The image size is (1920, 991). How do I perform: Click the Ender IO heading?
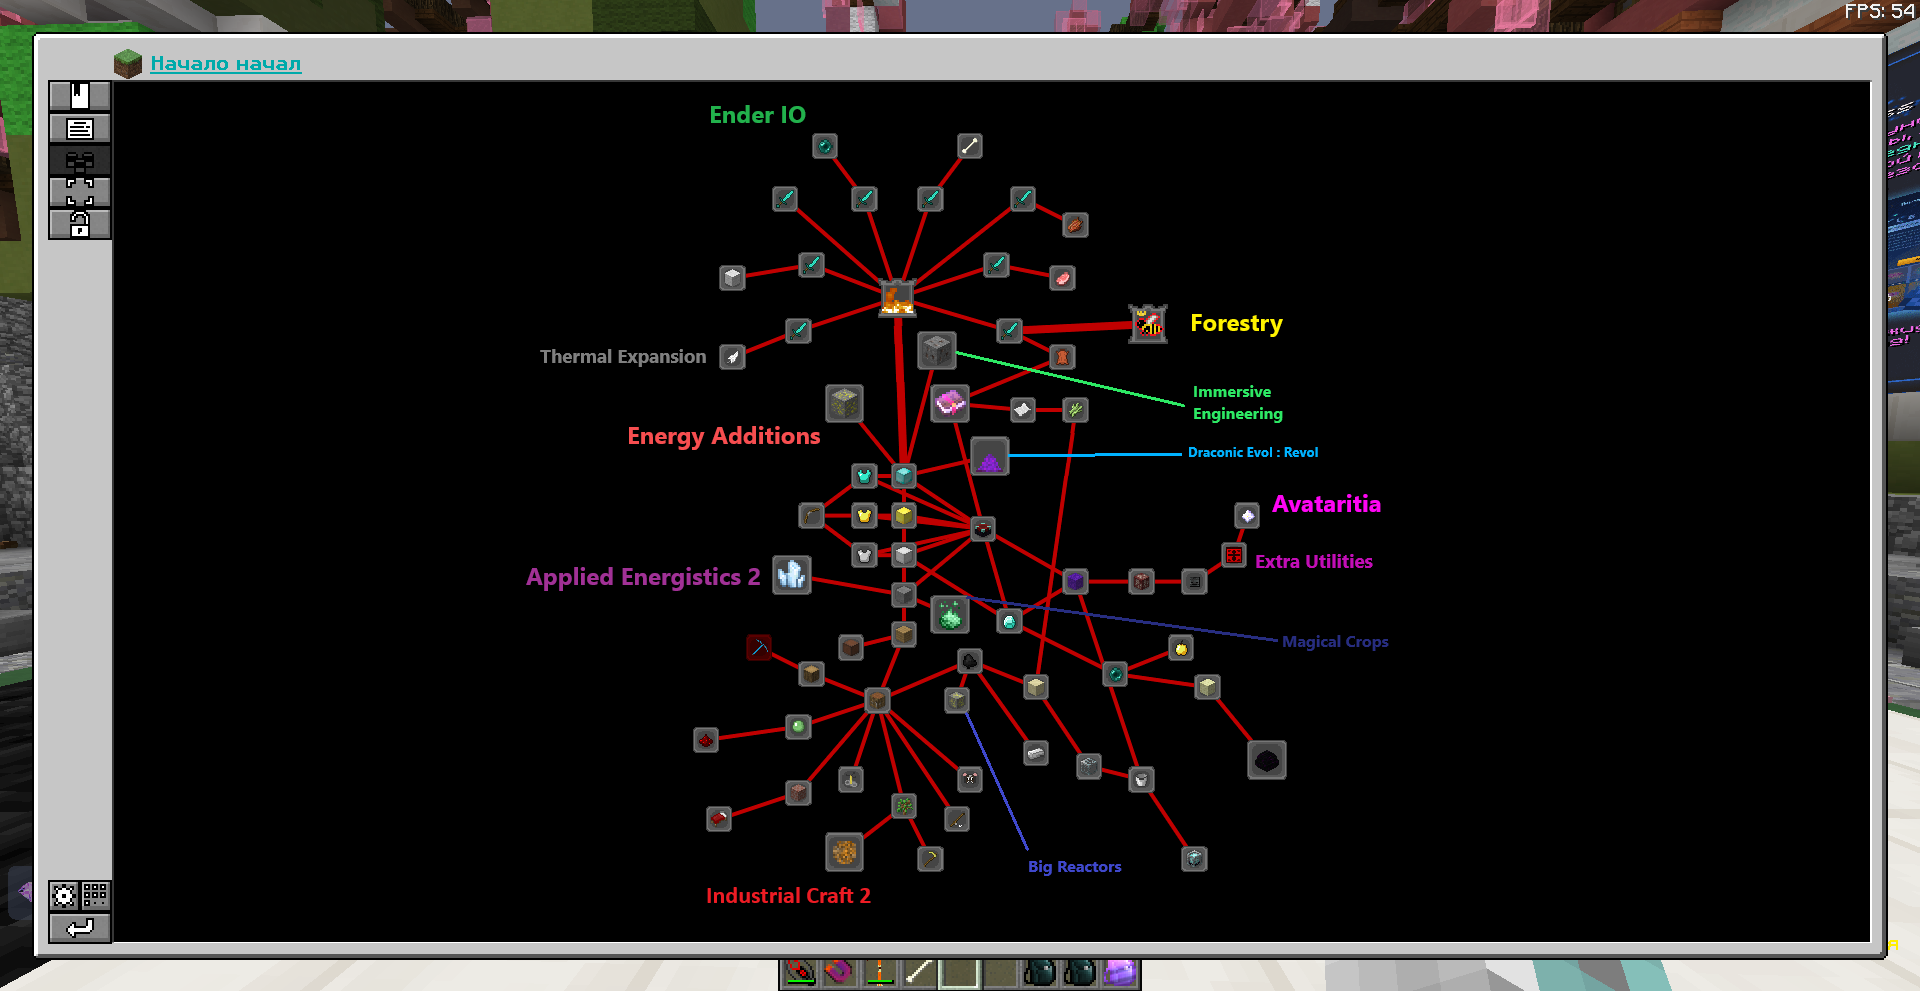[757, 115]
